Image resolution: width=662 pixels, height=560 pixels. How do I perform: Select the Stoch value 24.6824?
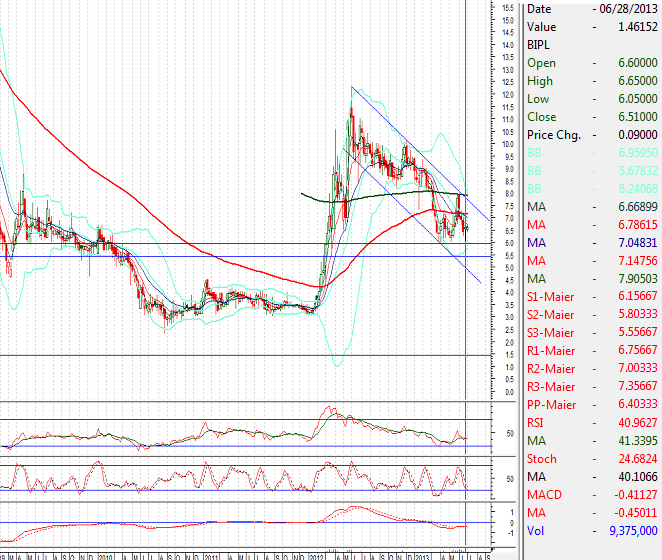[x=638, y=459]
